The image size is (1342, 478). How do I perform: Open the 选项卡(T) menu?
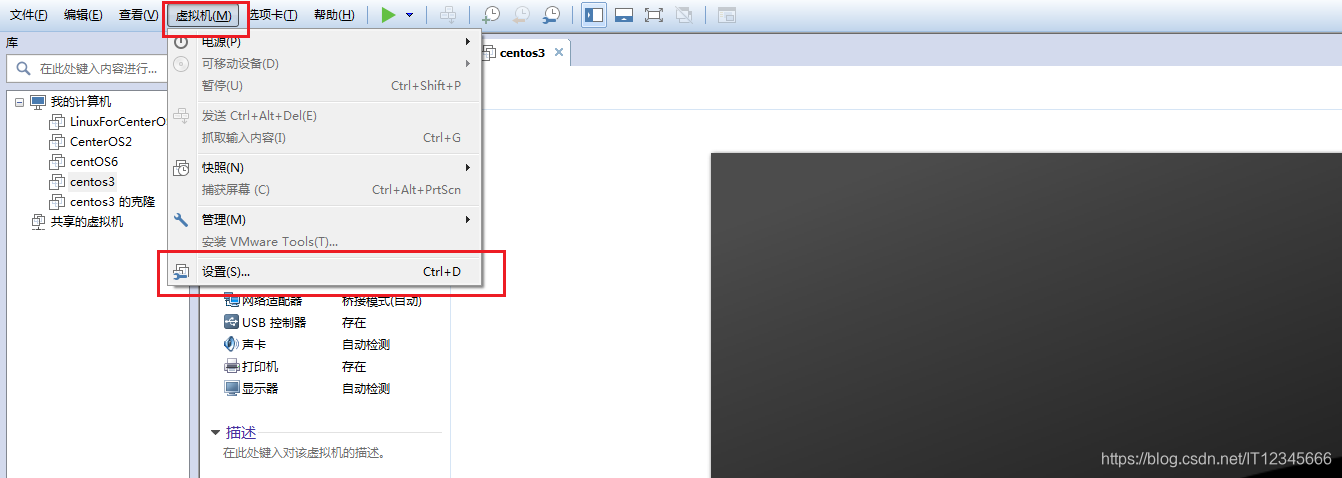click(273, 15)
